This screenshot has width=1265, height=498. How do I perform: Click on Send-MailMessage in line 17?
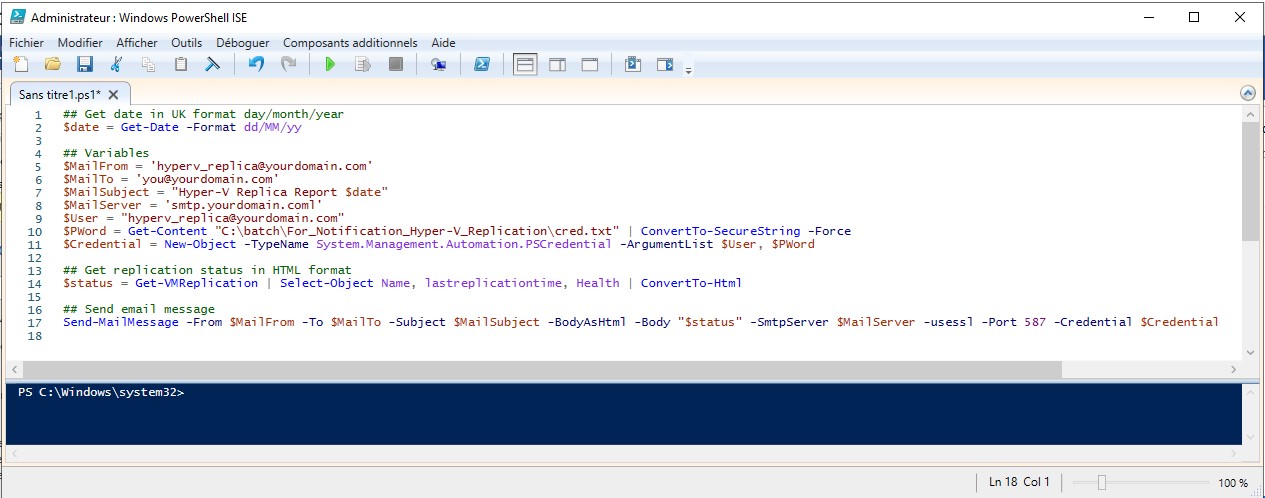tap(121, 322)
